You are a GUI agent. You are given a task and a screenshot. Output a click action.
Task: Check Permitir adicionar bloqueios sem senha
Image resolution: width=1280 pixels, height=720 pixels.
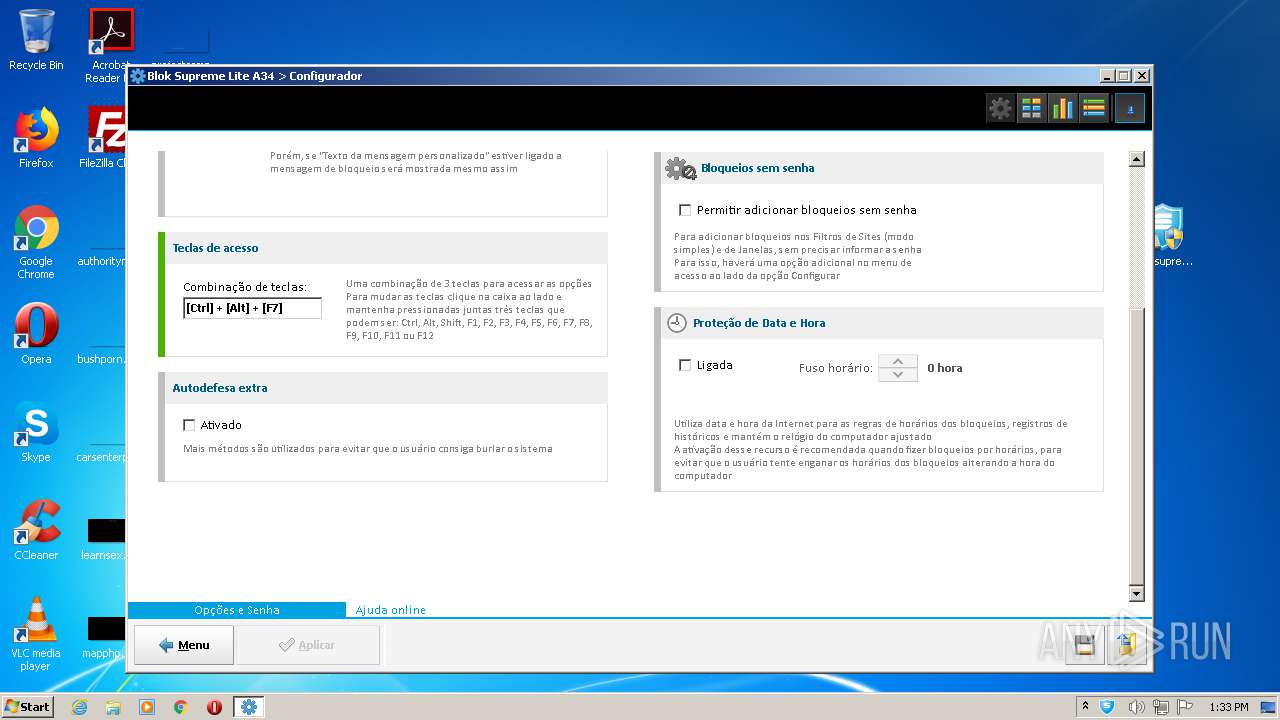(685, 210)
